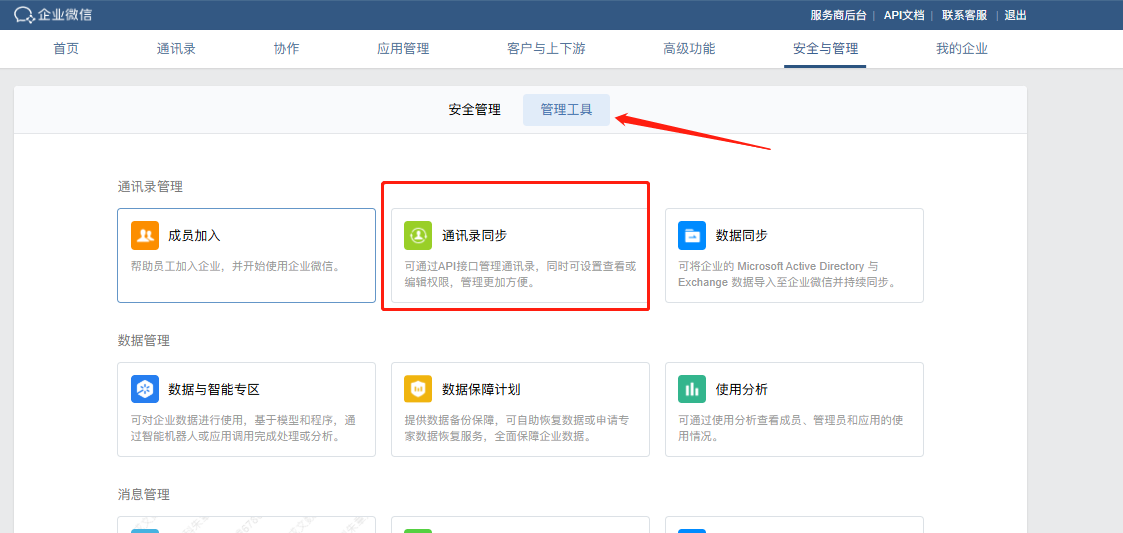1123x533 pixels.
Task: Switch to the 安全管理 sub-tab
Action: (x=475, y=110)
